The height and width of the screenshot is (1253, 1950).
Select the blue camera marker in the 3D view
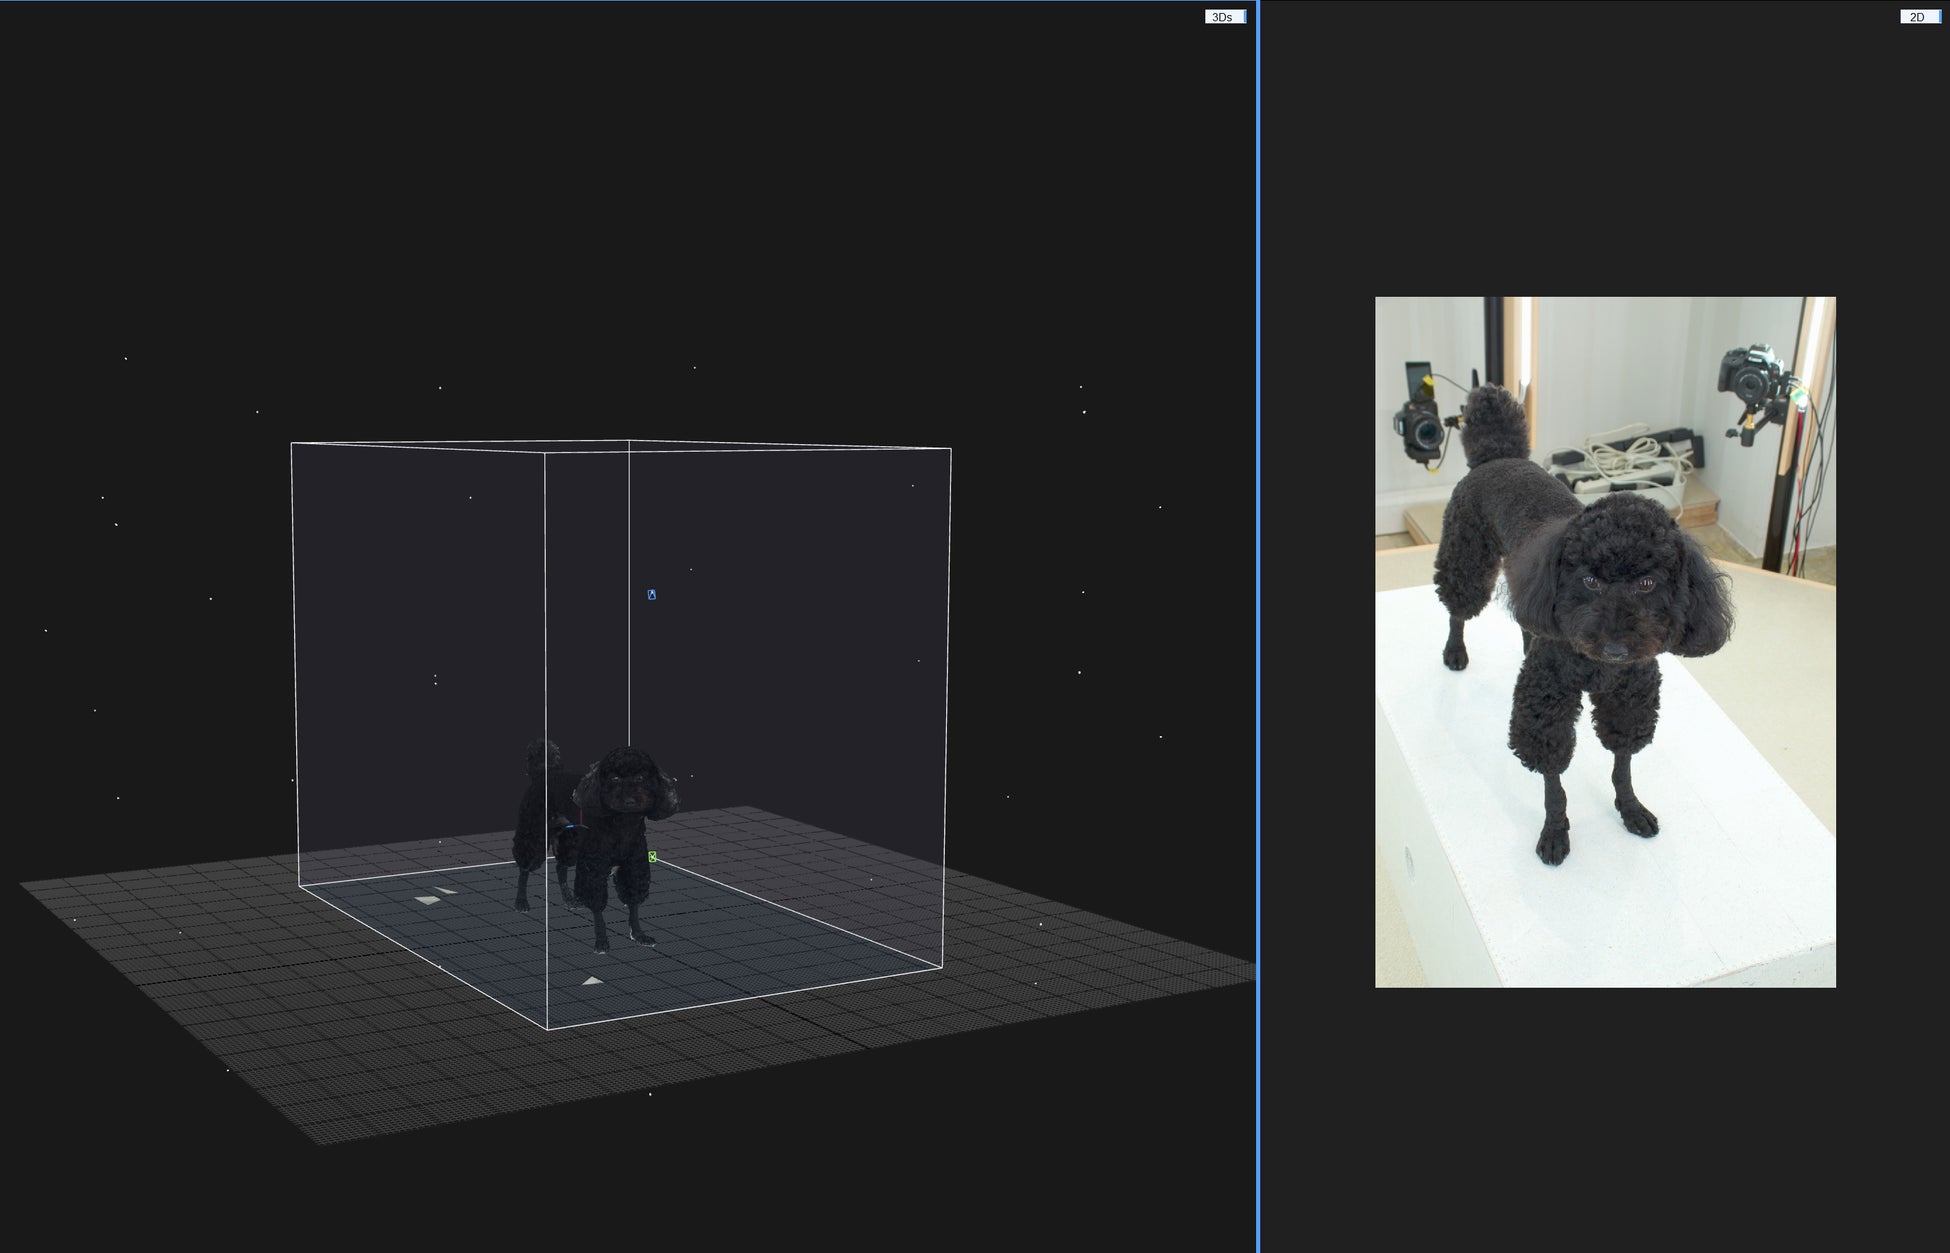tap(651, 594)
